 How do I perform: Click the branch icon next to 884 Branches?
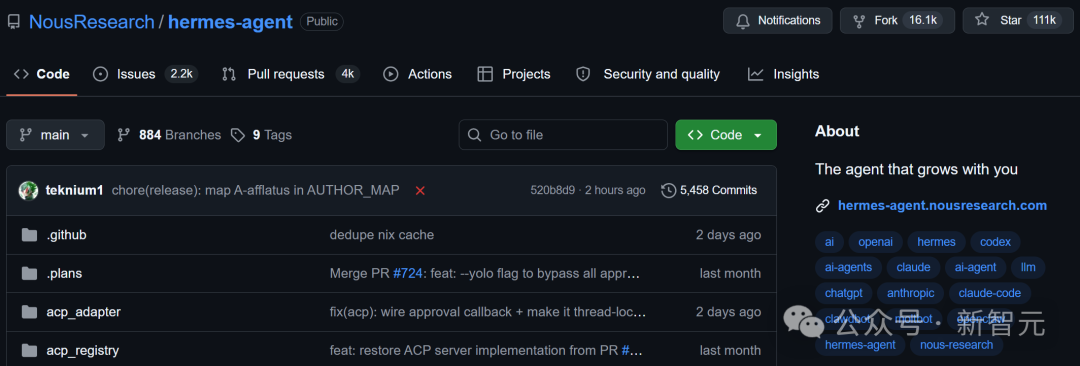tap(124, 135)
